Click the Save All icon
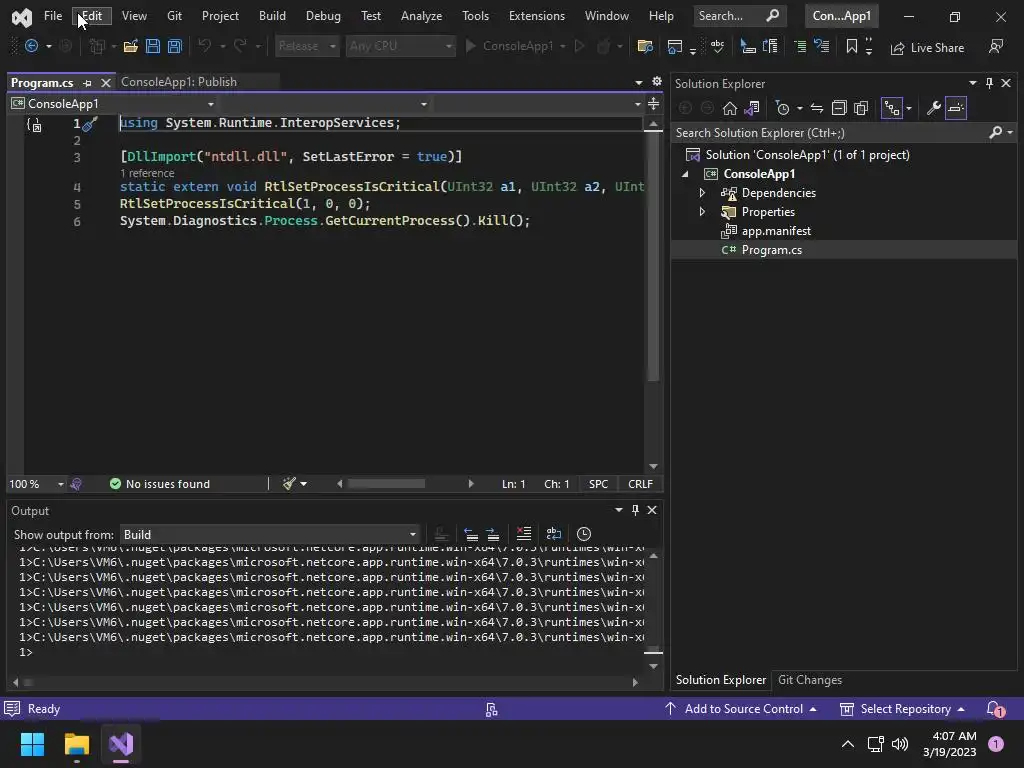This screenshot has width=1024, height=768. tap(175, 46)
